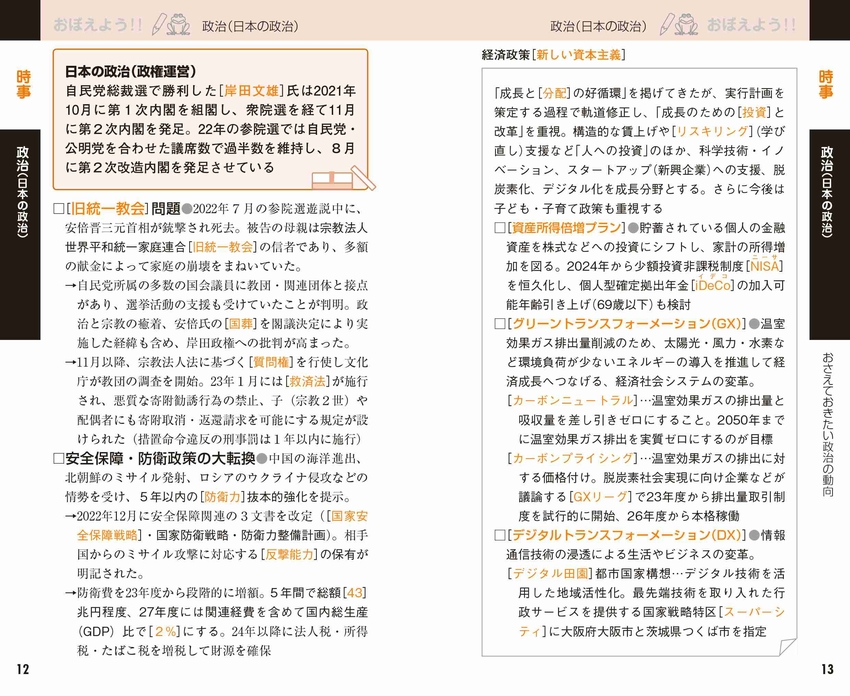
Task: Click page number 12
Action: point(23,669)
